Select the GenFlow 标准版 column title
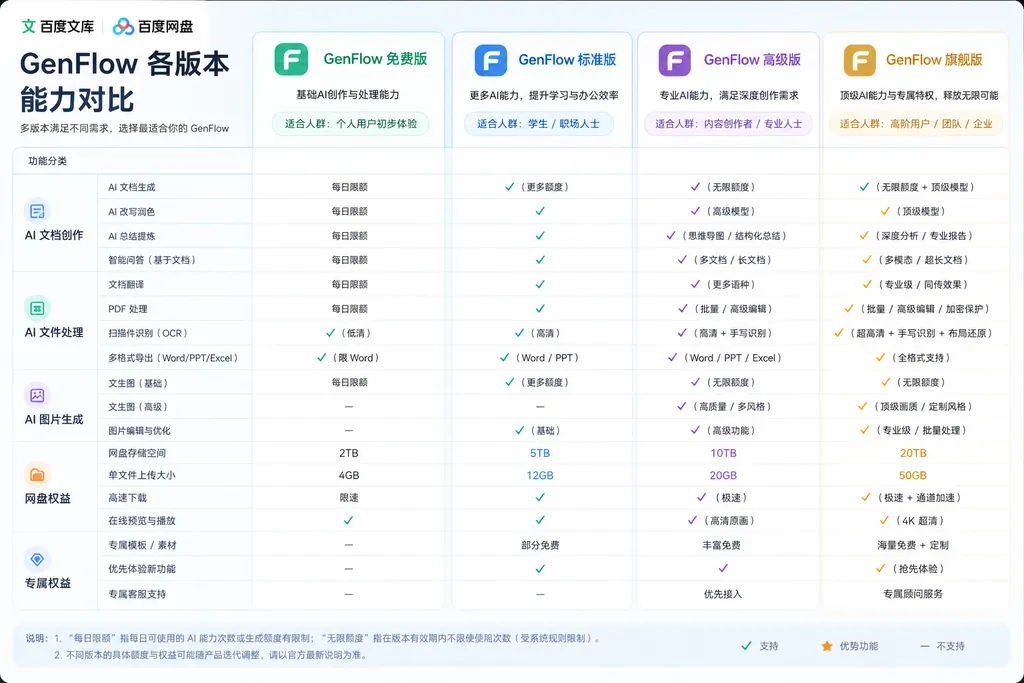1024x683 pixels. pyautogui.click(x=568, y=59)
